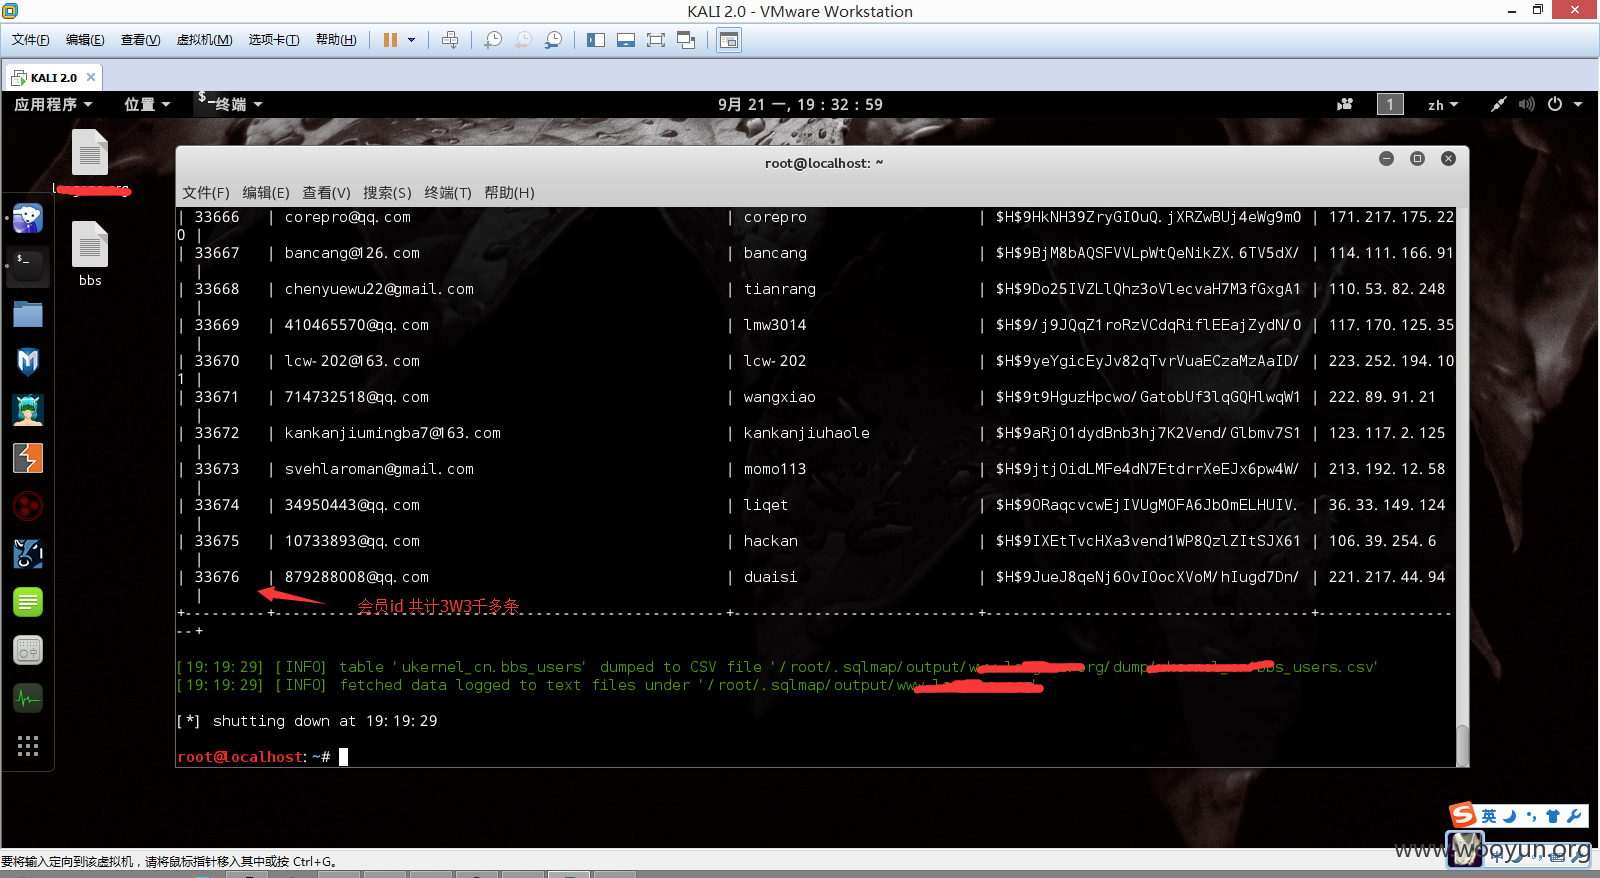Expand the zh input language selector
Image resolution: width=1600 pixels, height=878 pixels.
coord(1443,104)
